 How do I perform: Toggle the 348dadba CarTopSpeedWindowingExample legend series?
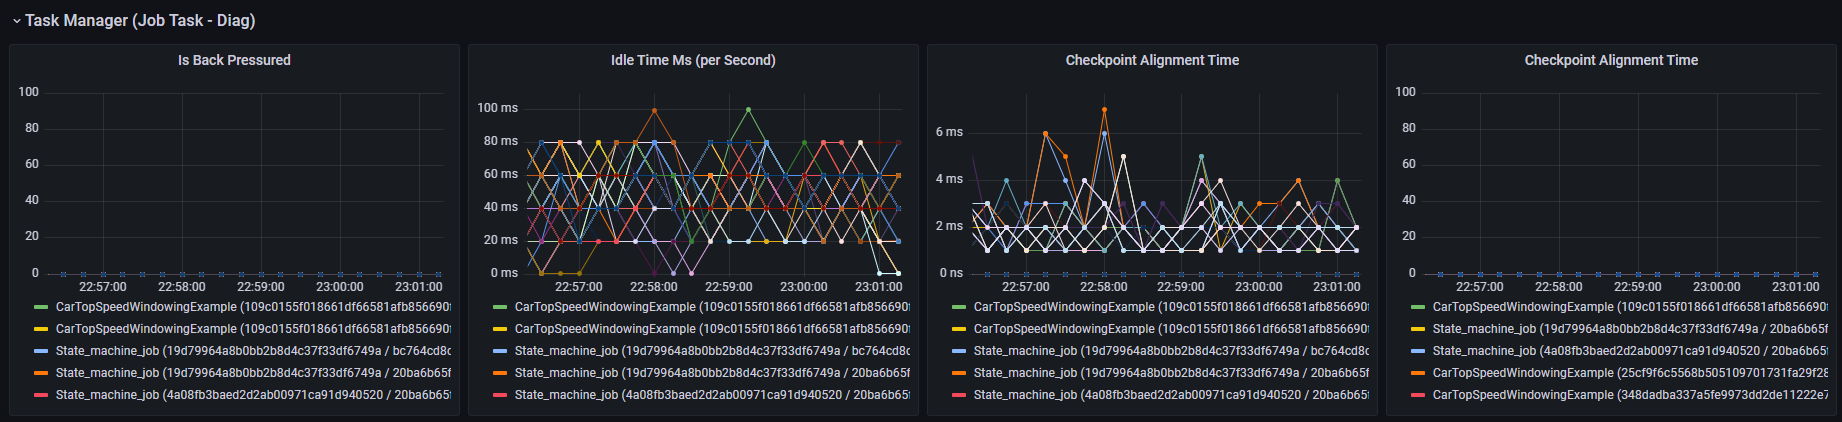pos(1630,395)
